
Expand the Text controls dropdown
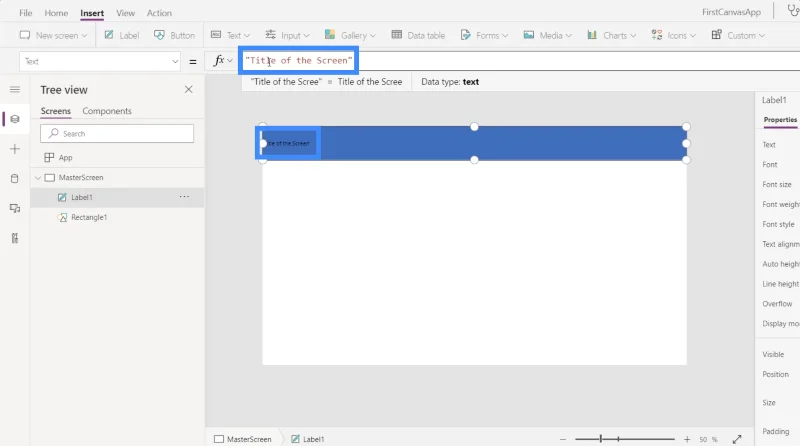[x=230, y=35]
